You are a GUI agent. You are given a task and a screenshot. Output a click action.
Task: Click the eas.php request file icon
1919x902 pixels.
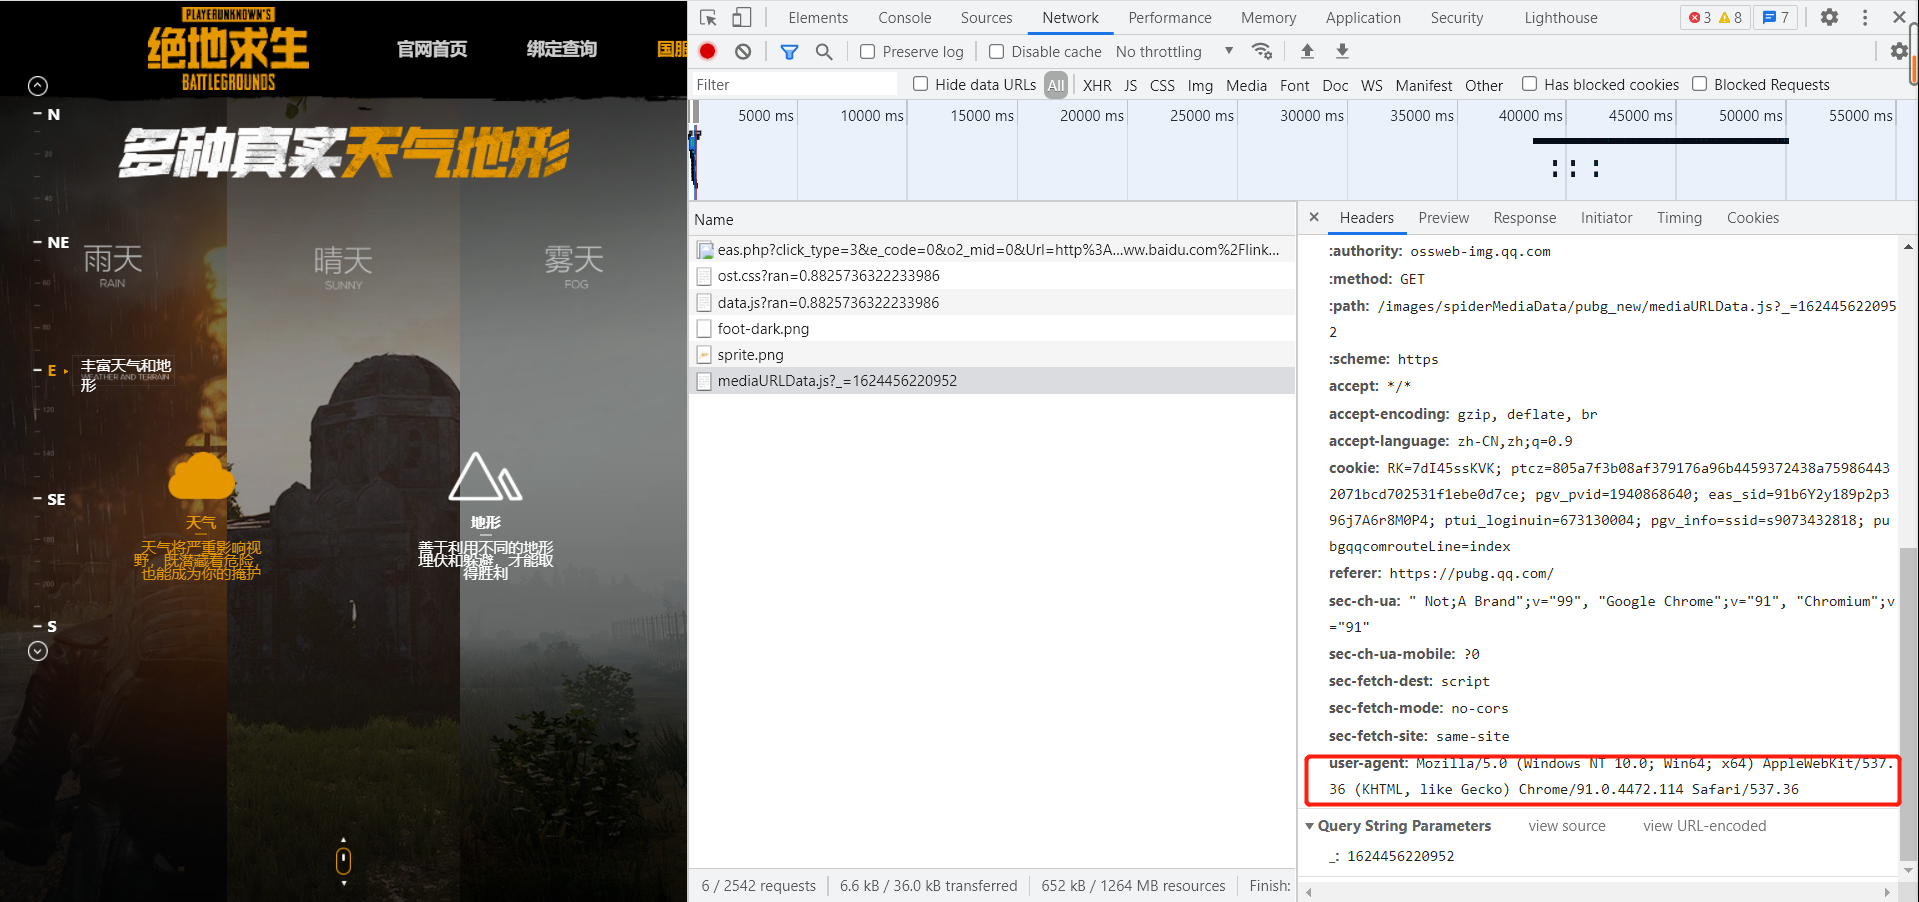tap(704, 250)
